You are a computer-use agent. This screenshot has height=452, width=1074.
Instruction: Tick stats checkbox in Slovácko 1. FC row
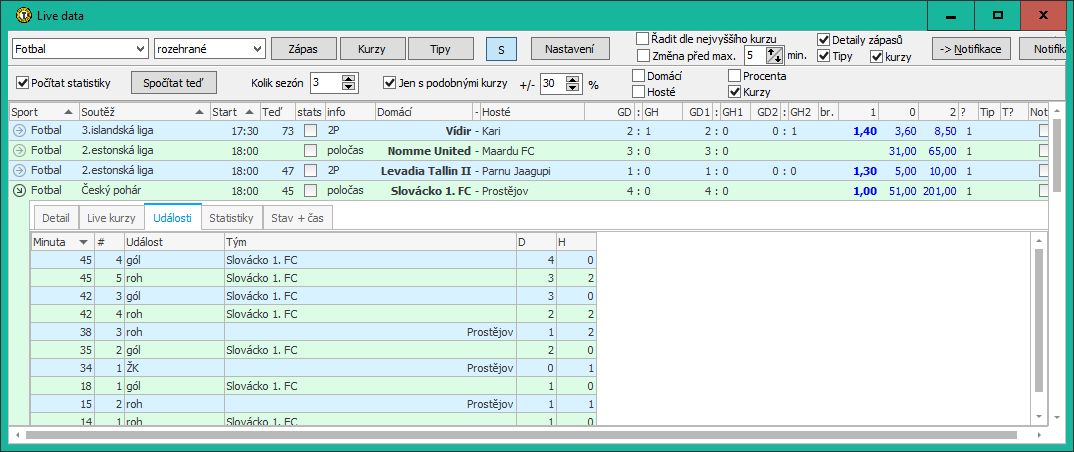pos(310,190)
